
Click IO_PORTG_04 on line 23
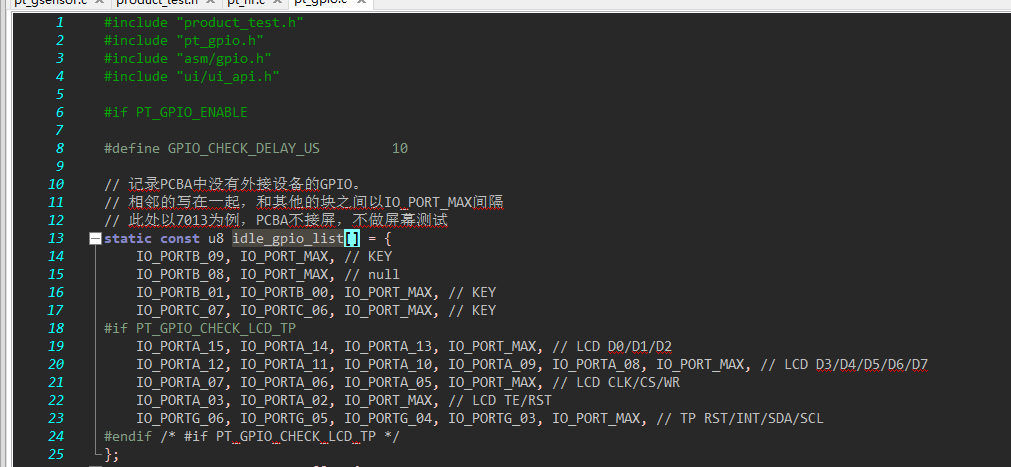pyautogui.click(x=388, y=419)
